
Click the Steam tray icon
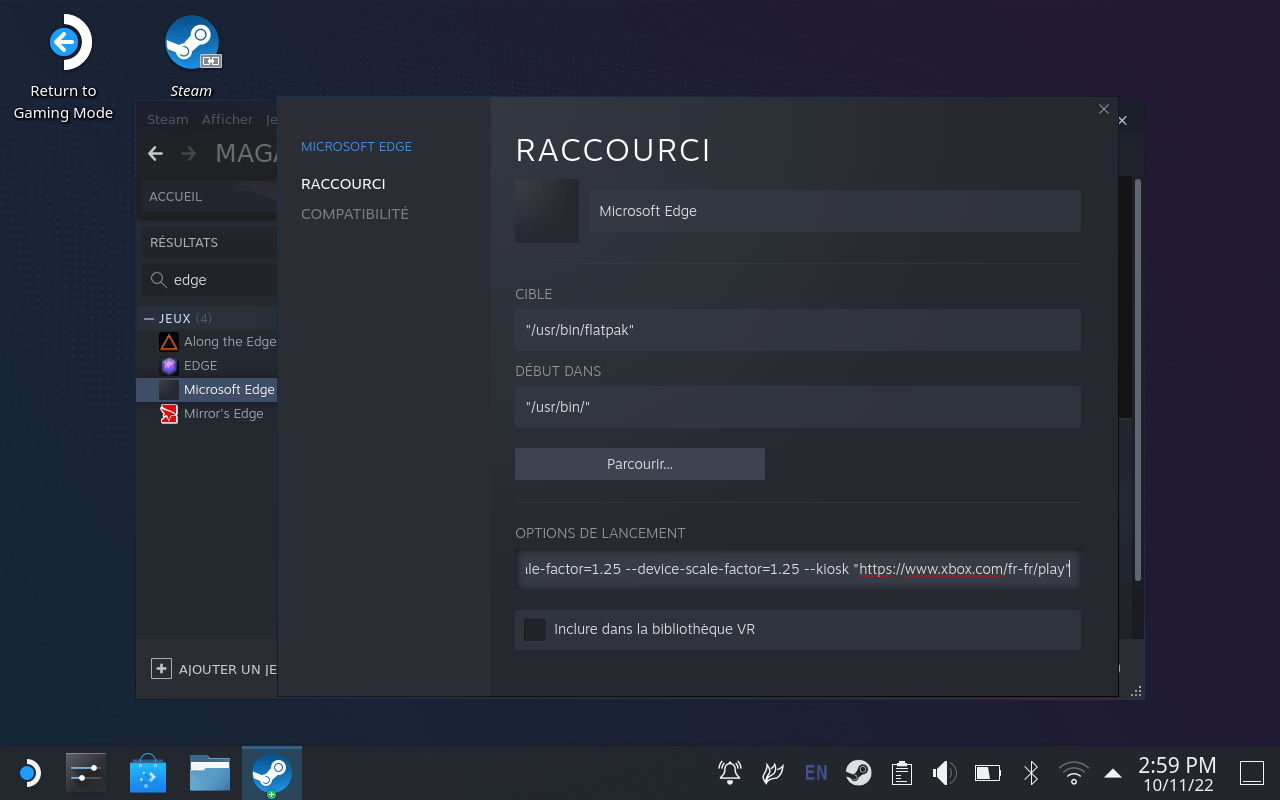click(x=858, y=772)
